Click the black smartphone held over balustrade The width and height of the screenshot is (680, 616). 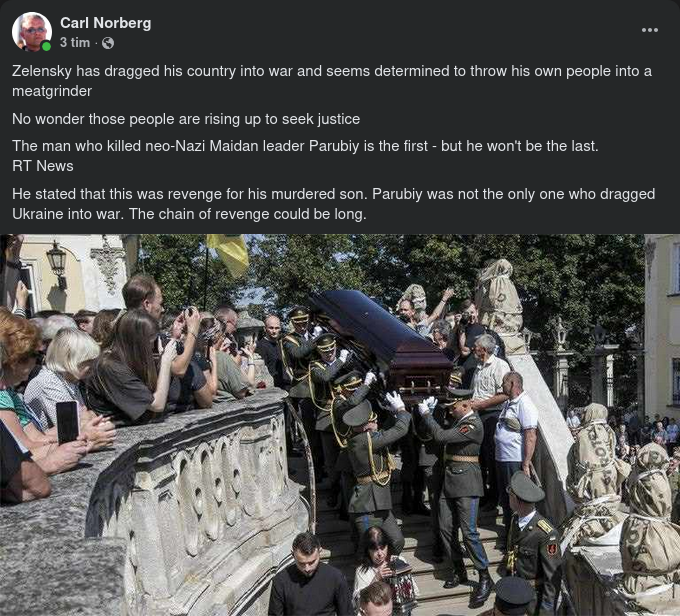pos(67,422)
